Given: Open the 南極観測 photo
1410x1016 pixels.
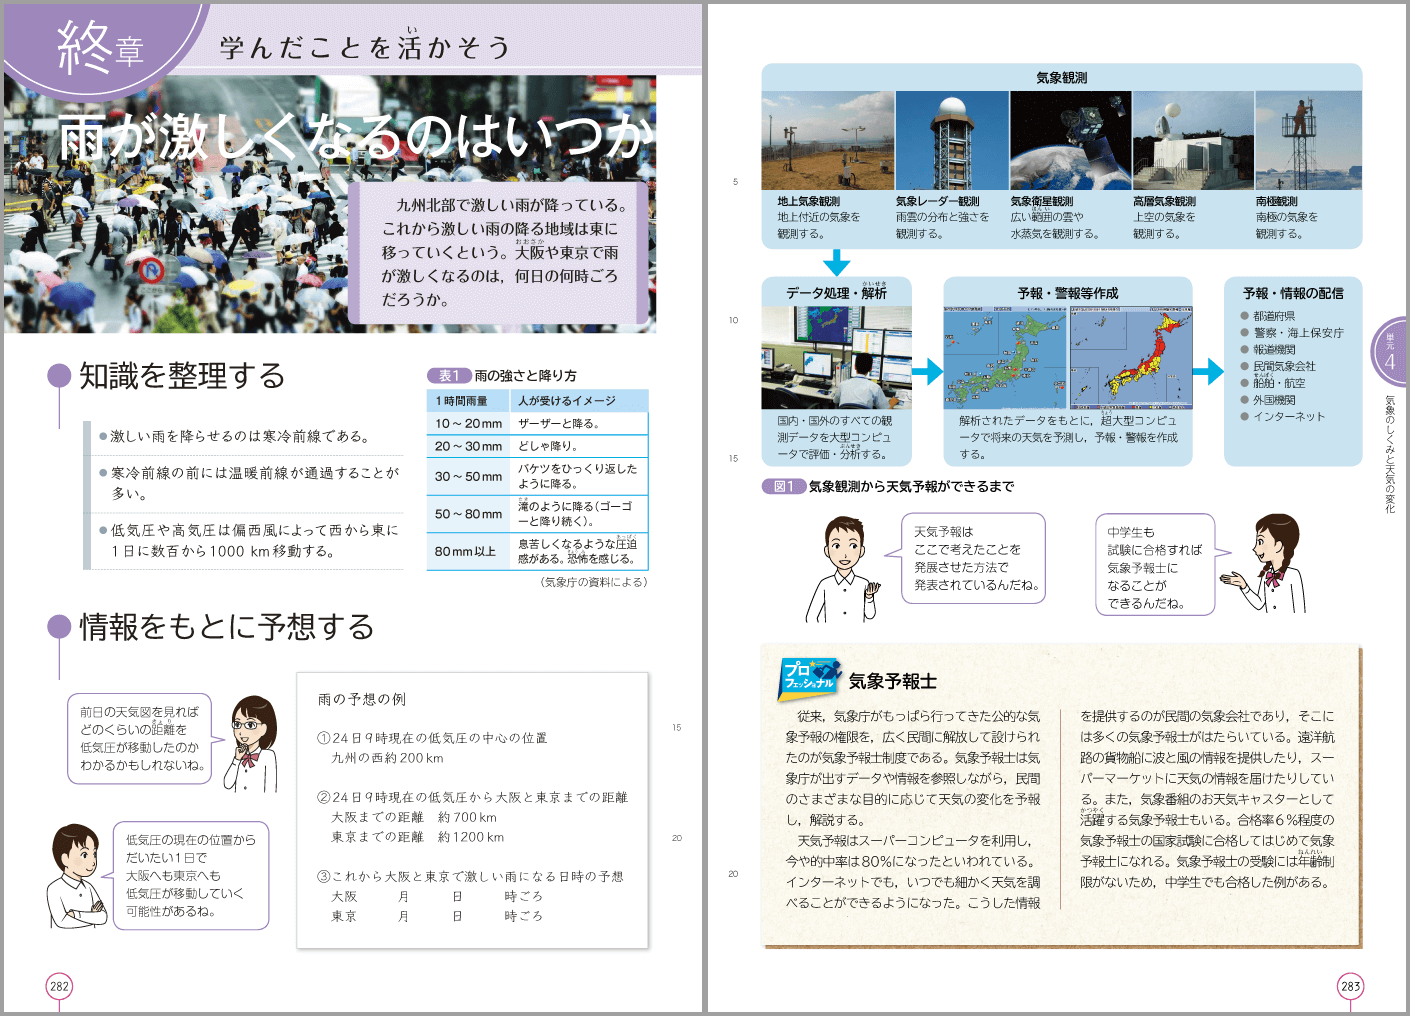Looking at the screenshot, I should 1309,141.
